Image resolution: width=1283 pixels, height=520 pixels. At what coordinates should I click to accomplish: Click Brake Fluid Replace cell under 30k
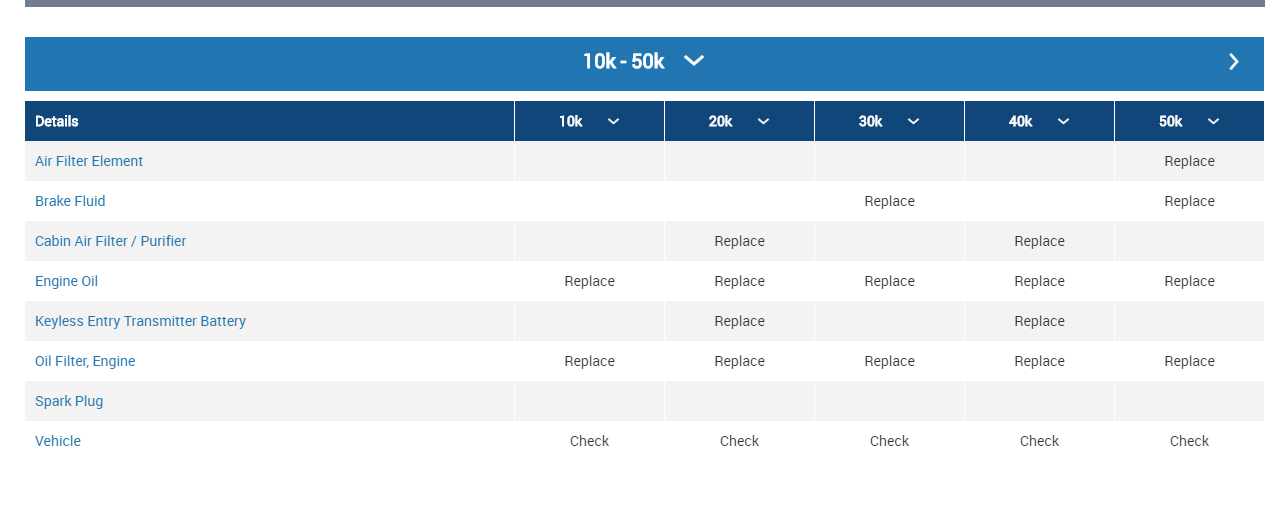[889, 201]
